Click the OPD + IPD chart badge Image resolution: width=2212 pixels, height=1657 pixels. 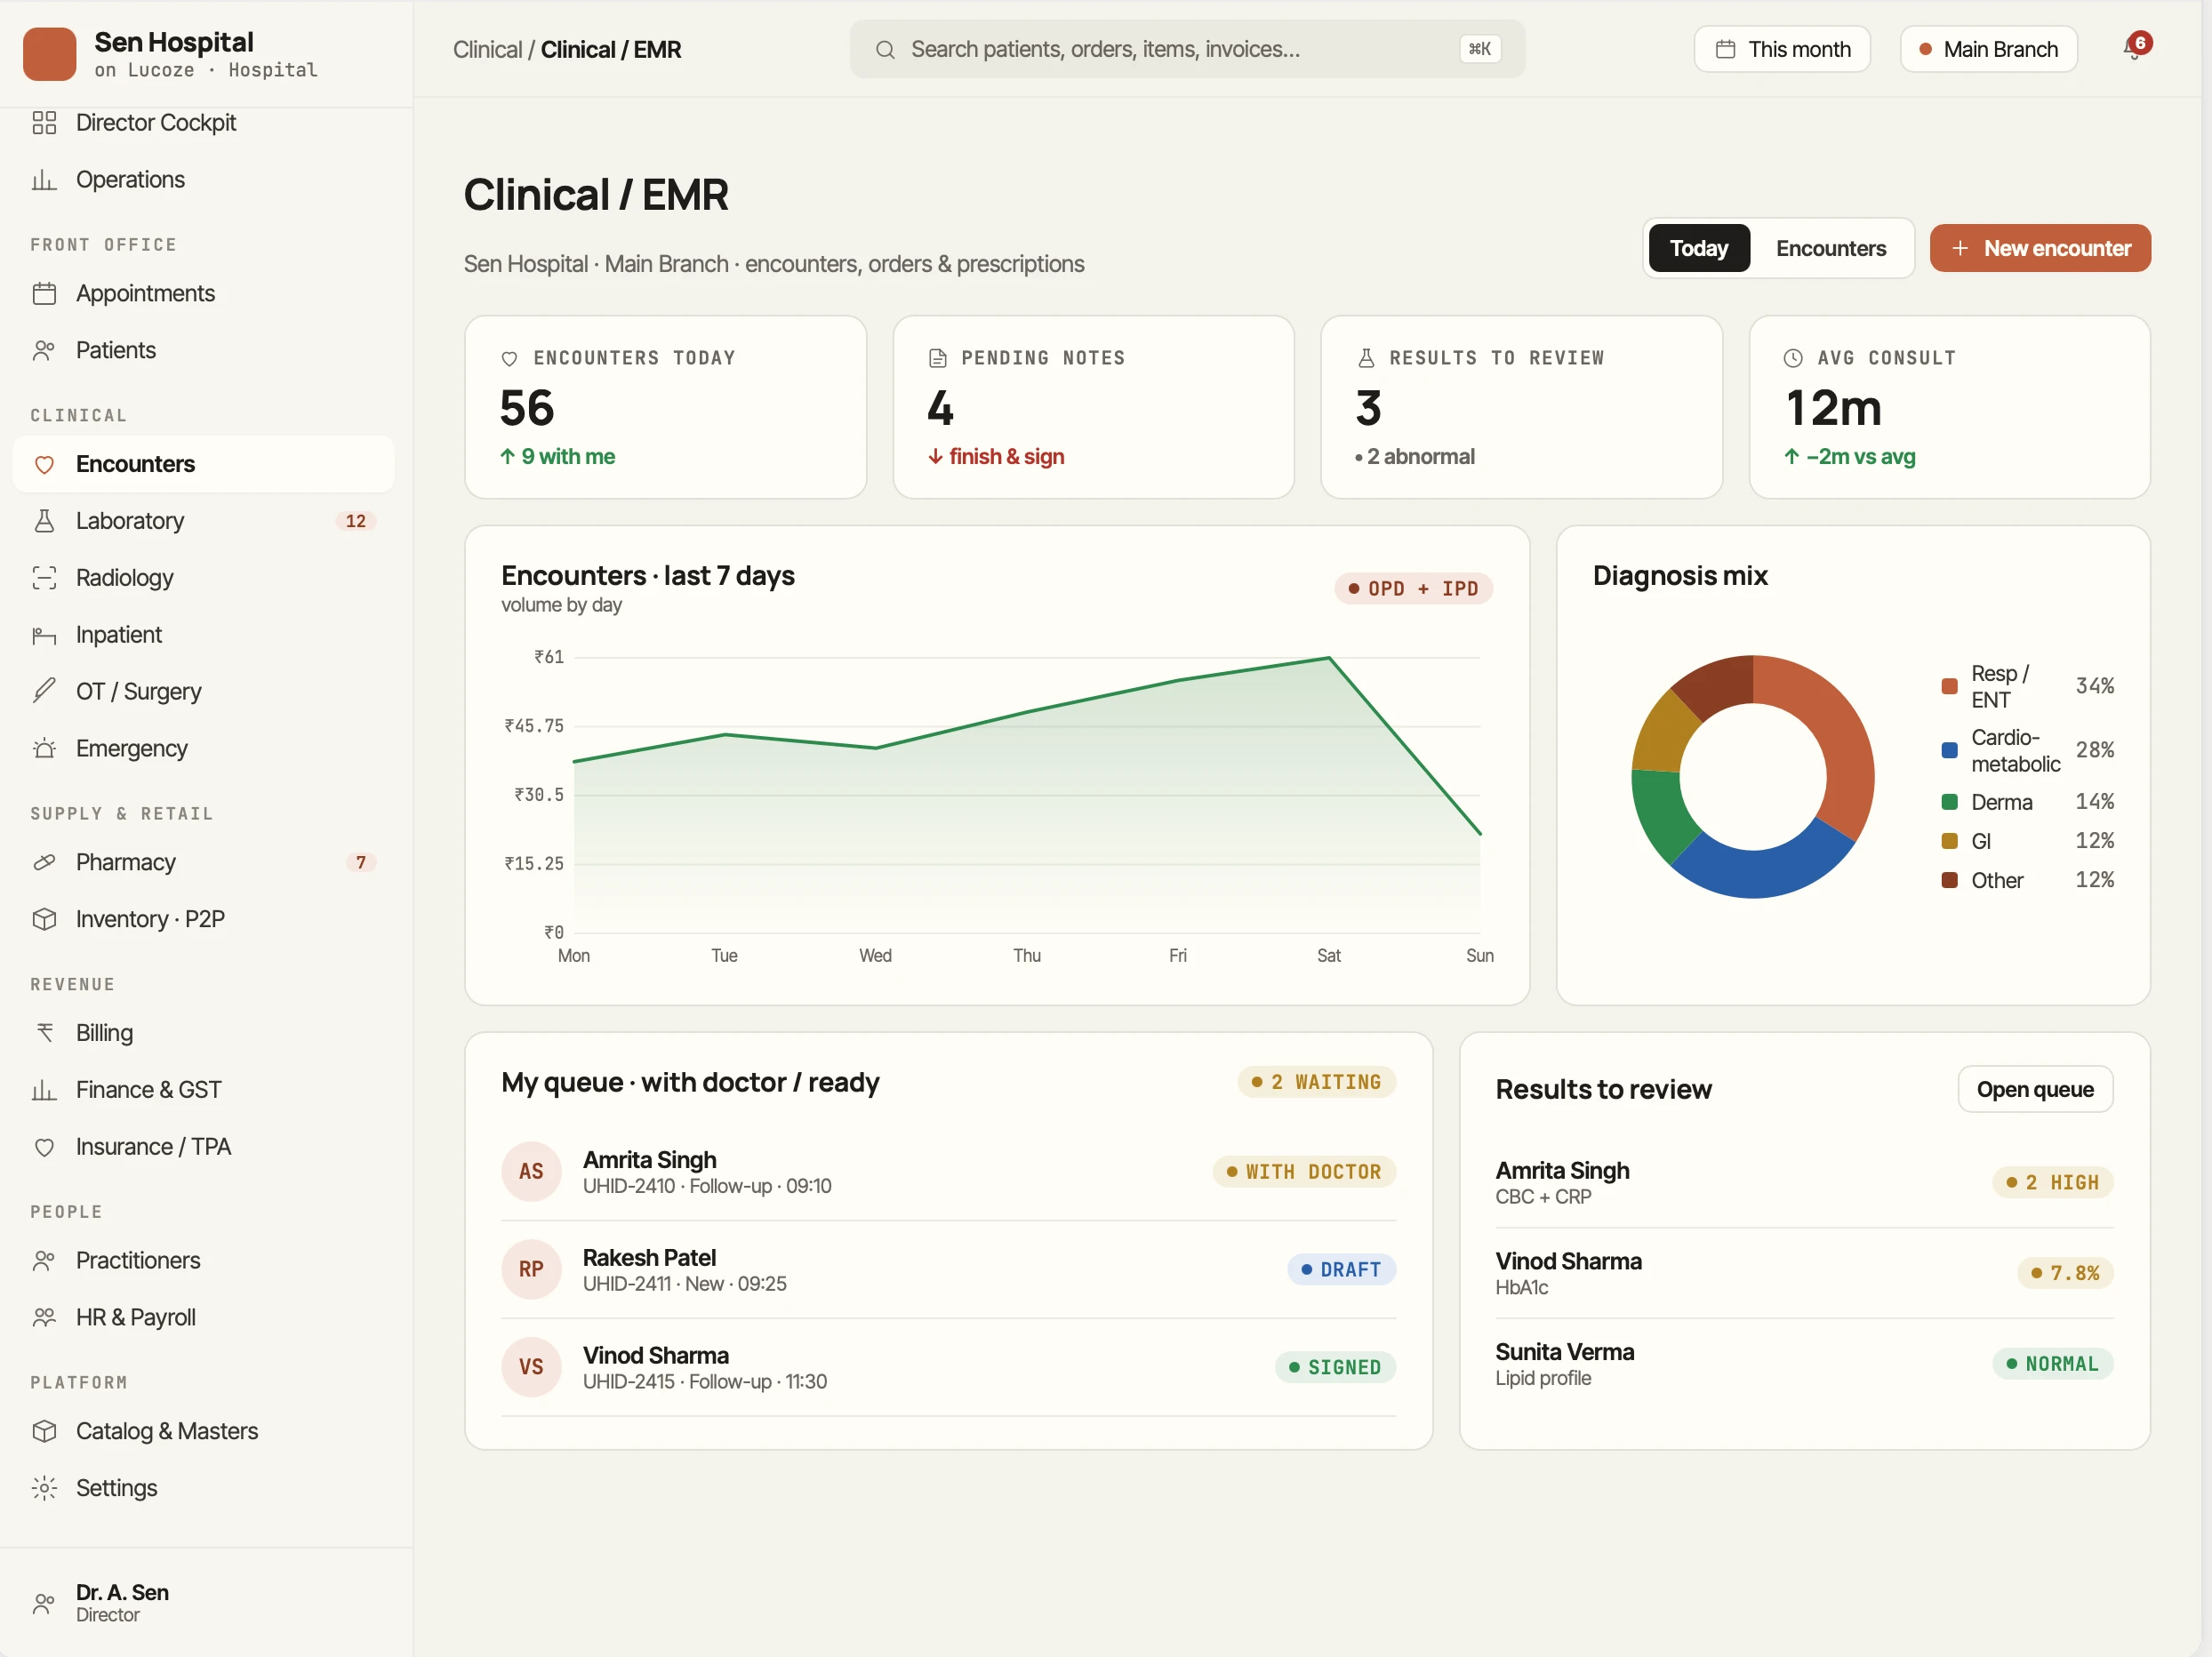pyautogui.click(x=1413, y=589)
